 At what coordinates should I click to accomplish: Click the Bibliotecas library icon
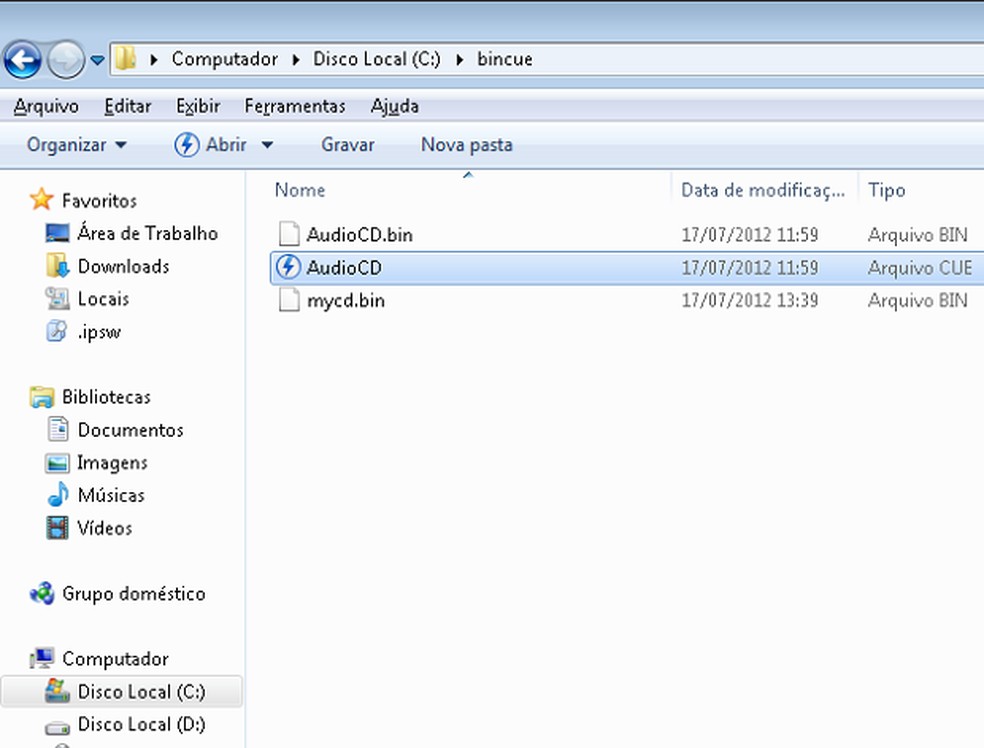(x=42, y=397)
